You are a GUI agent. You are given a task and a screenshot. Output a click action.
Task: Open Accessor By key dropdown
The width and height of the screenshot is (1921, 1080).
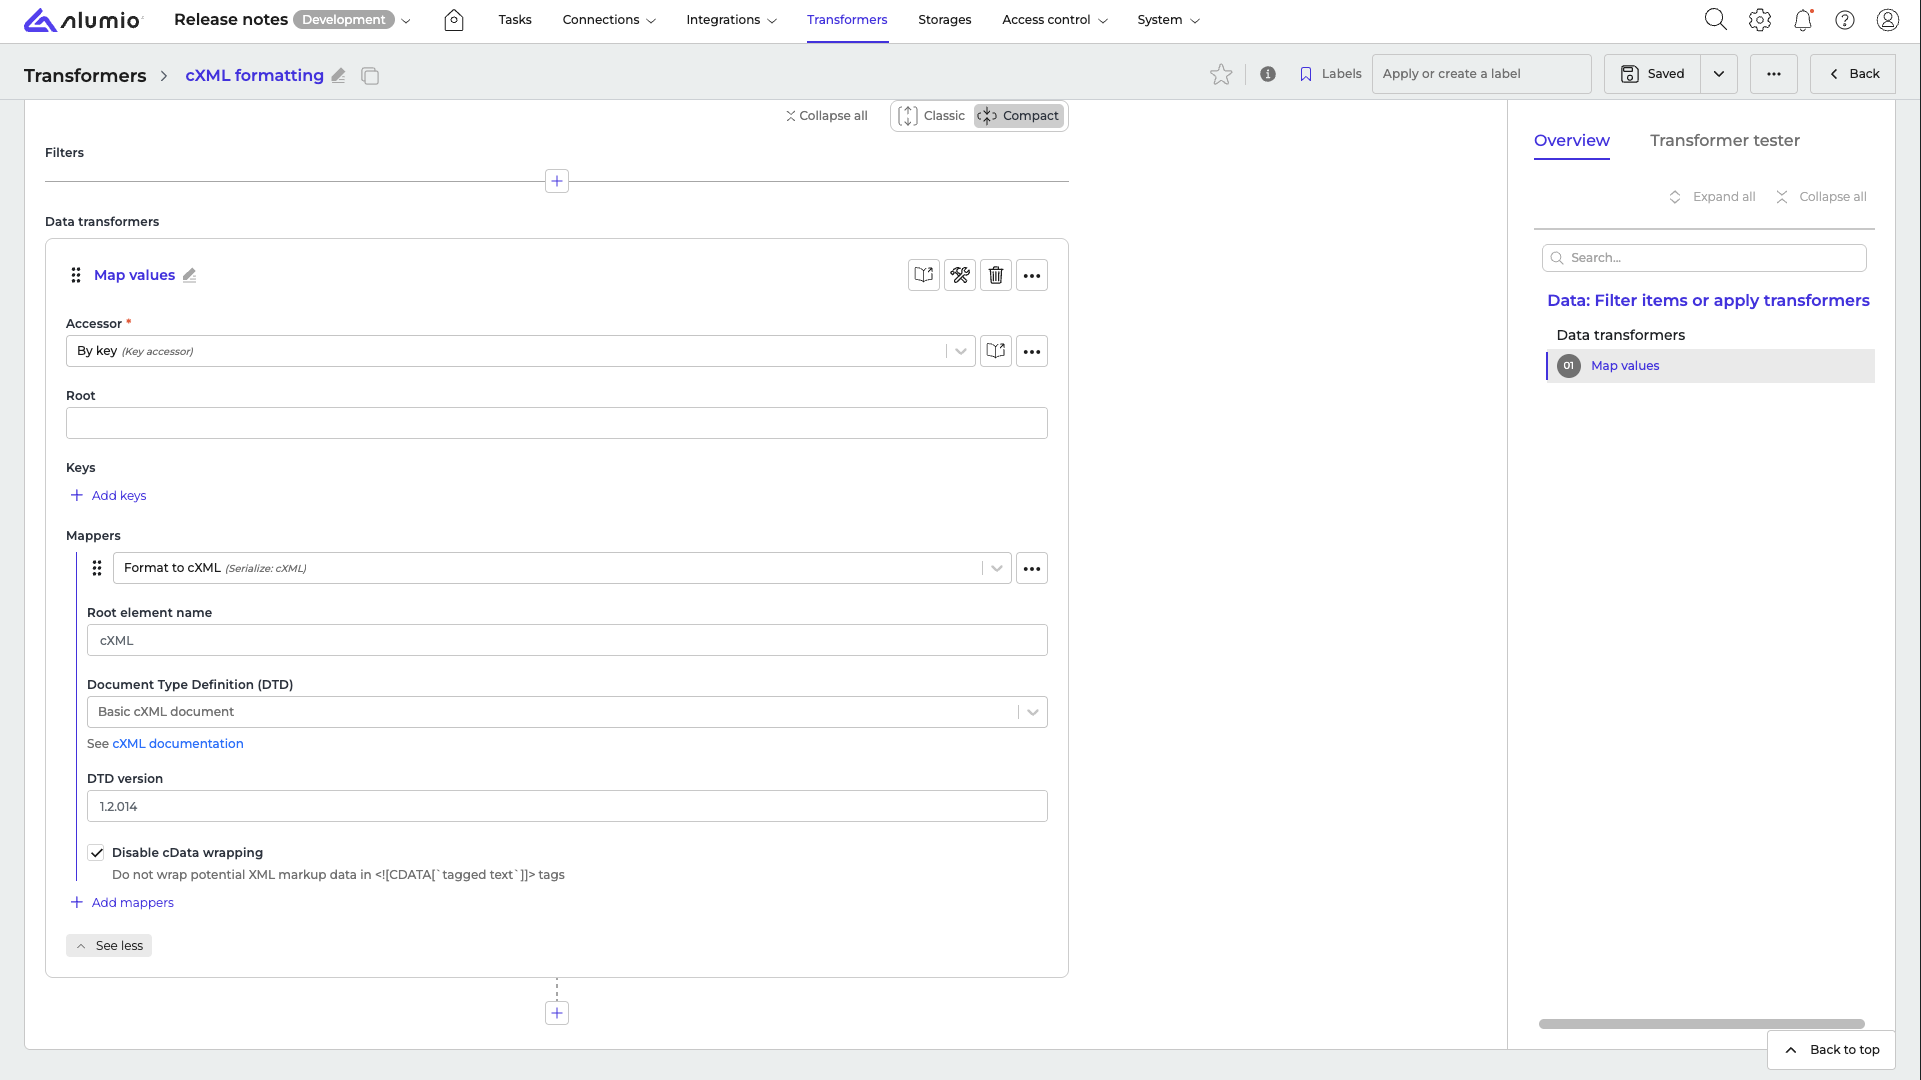(x=520, y=351)
